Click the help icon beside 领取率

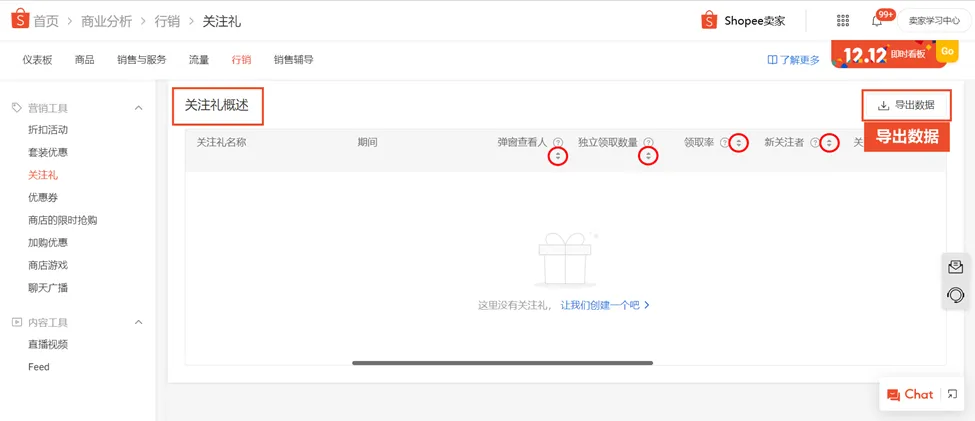724,142
